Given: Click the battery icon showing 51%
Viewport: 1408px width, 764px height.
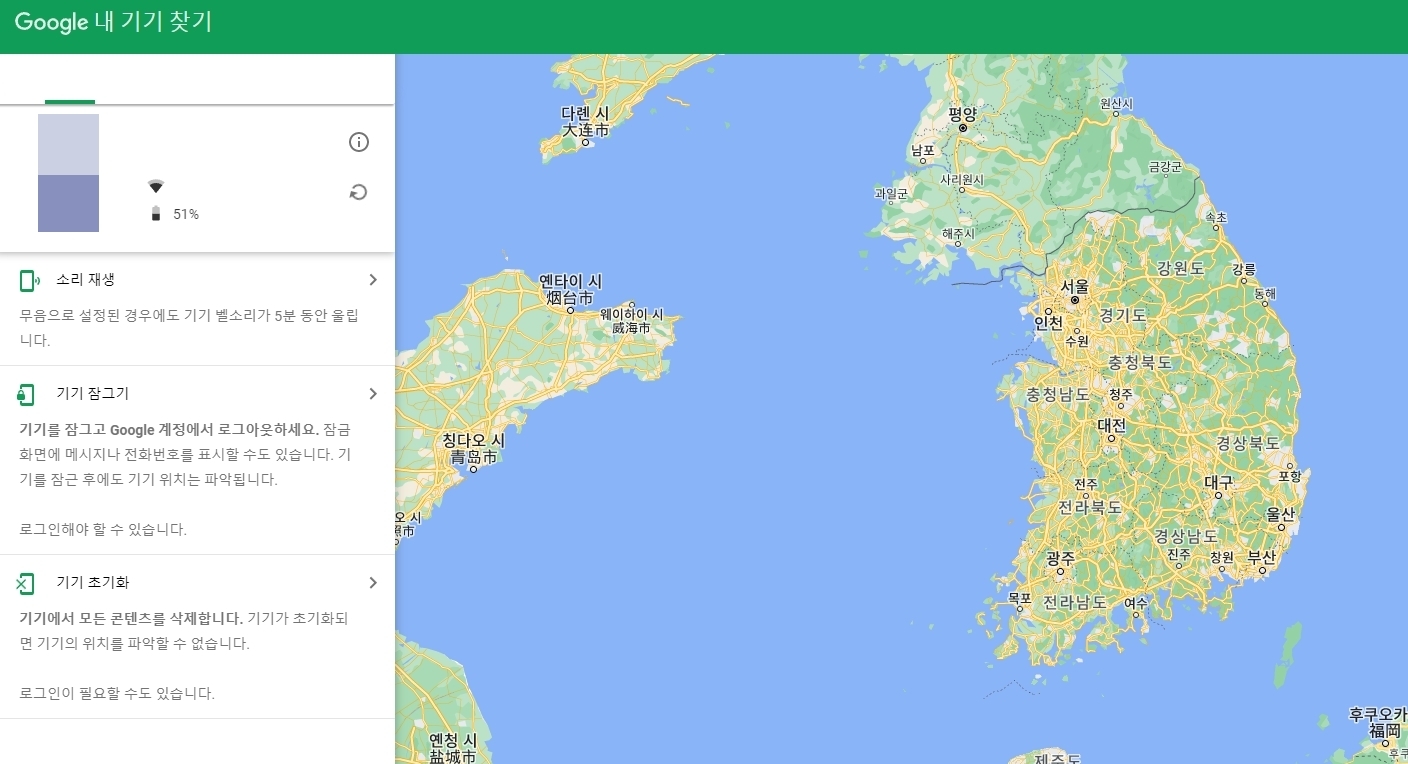Looking at the screenshot, I should (155, 212).
